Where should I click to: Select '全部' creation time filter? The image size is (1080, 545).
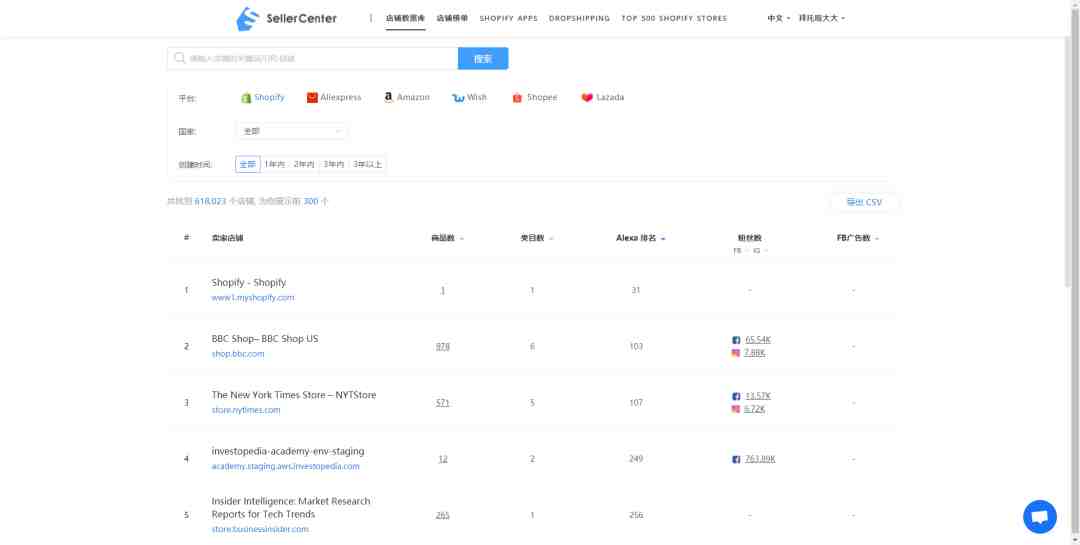pyautogui.click(x=247, y=165)
